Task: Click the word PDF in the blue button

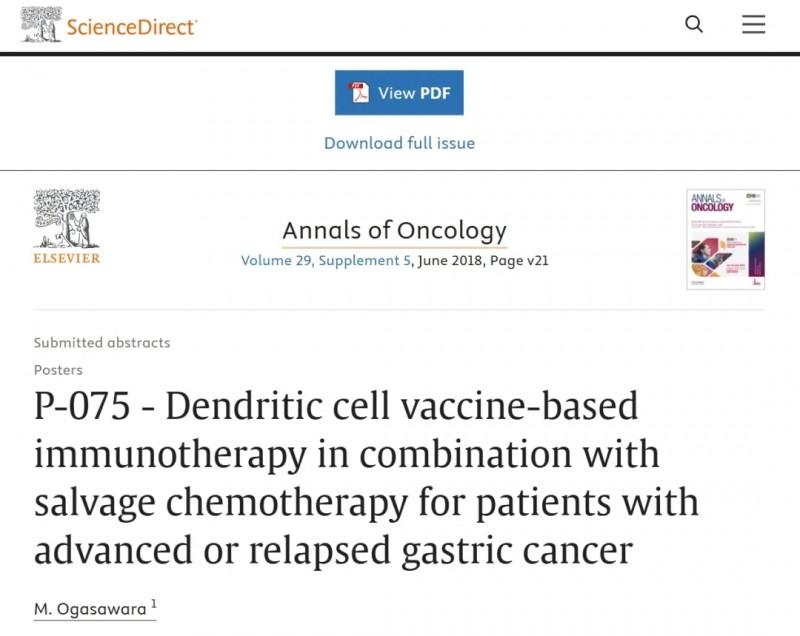Action: 435,93
